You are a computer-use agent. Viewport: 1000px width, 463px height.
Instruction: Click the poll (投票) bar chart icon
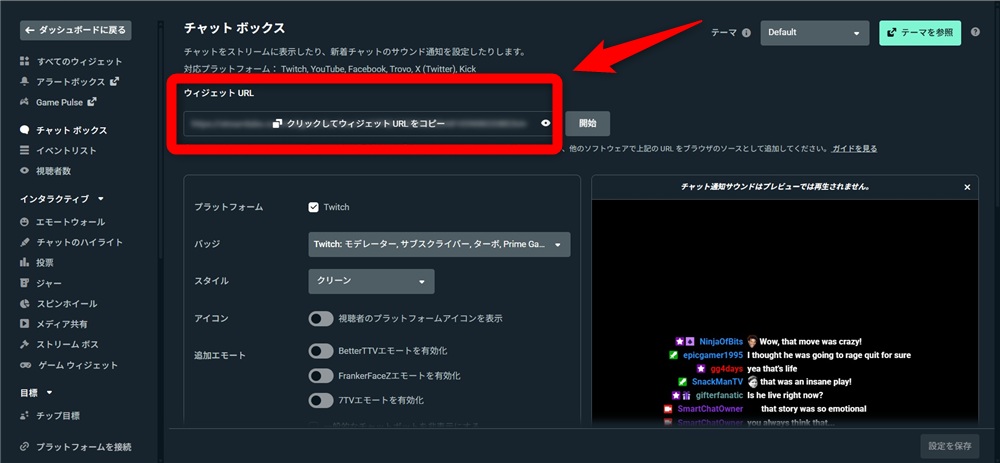(x=25, y=263)
